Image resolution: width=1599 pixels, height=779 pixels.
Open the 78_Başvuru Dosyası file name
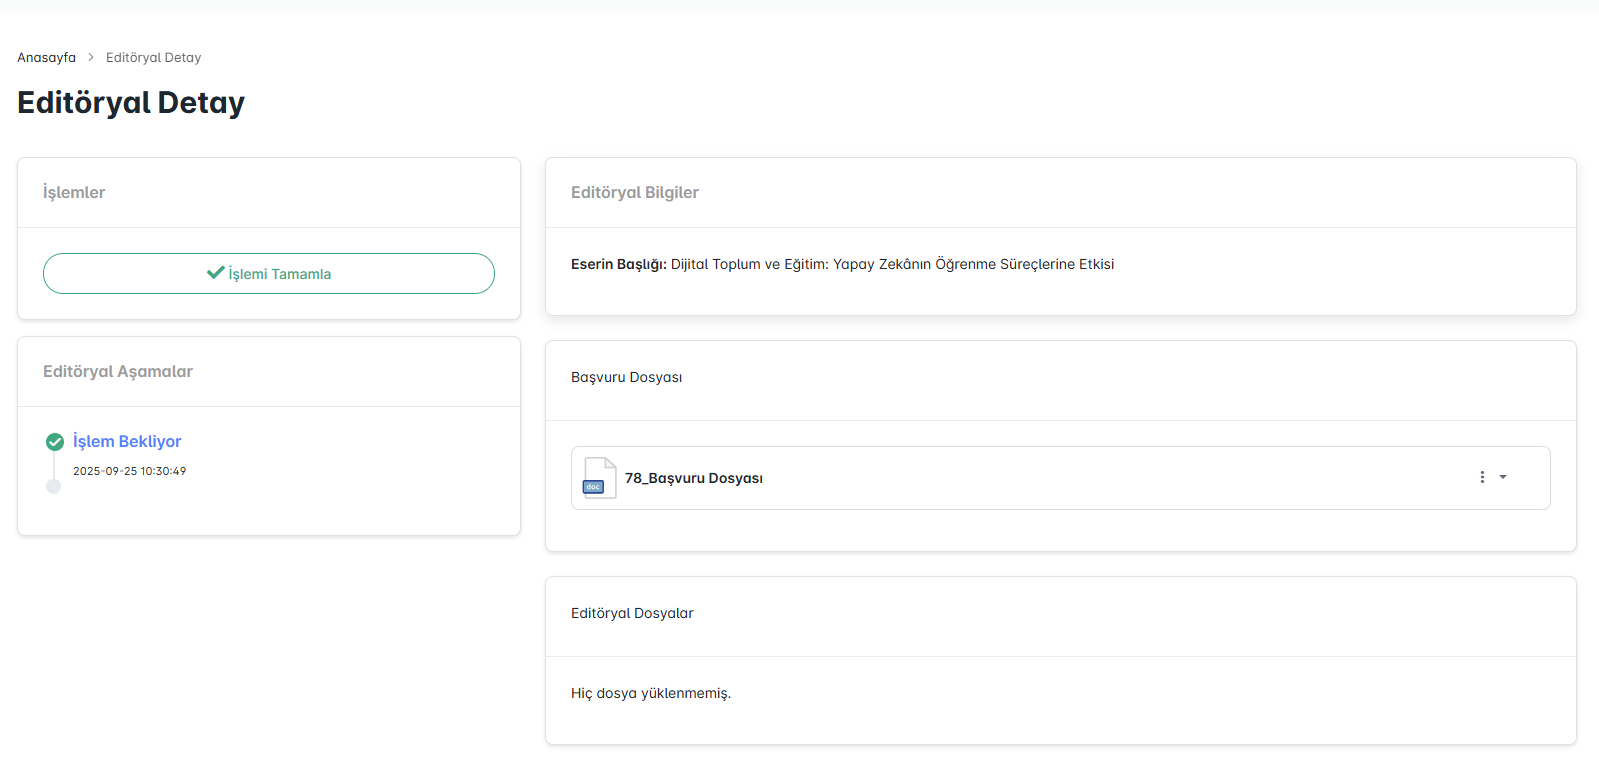(694, 479)
